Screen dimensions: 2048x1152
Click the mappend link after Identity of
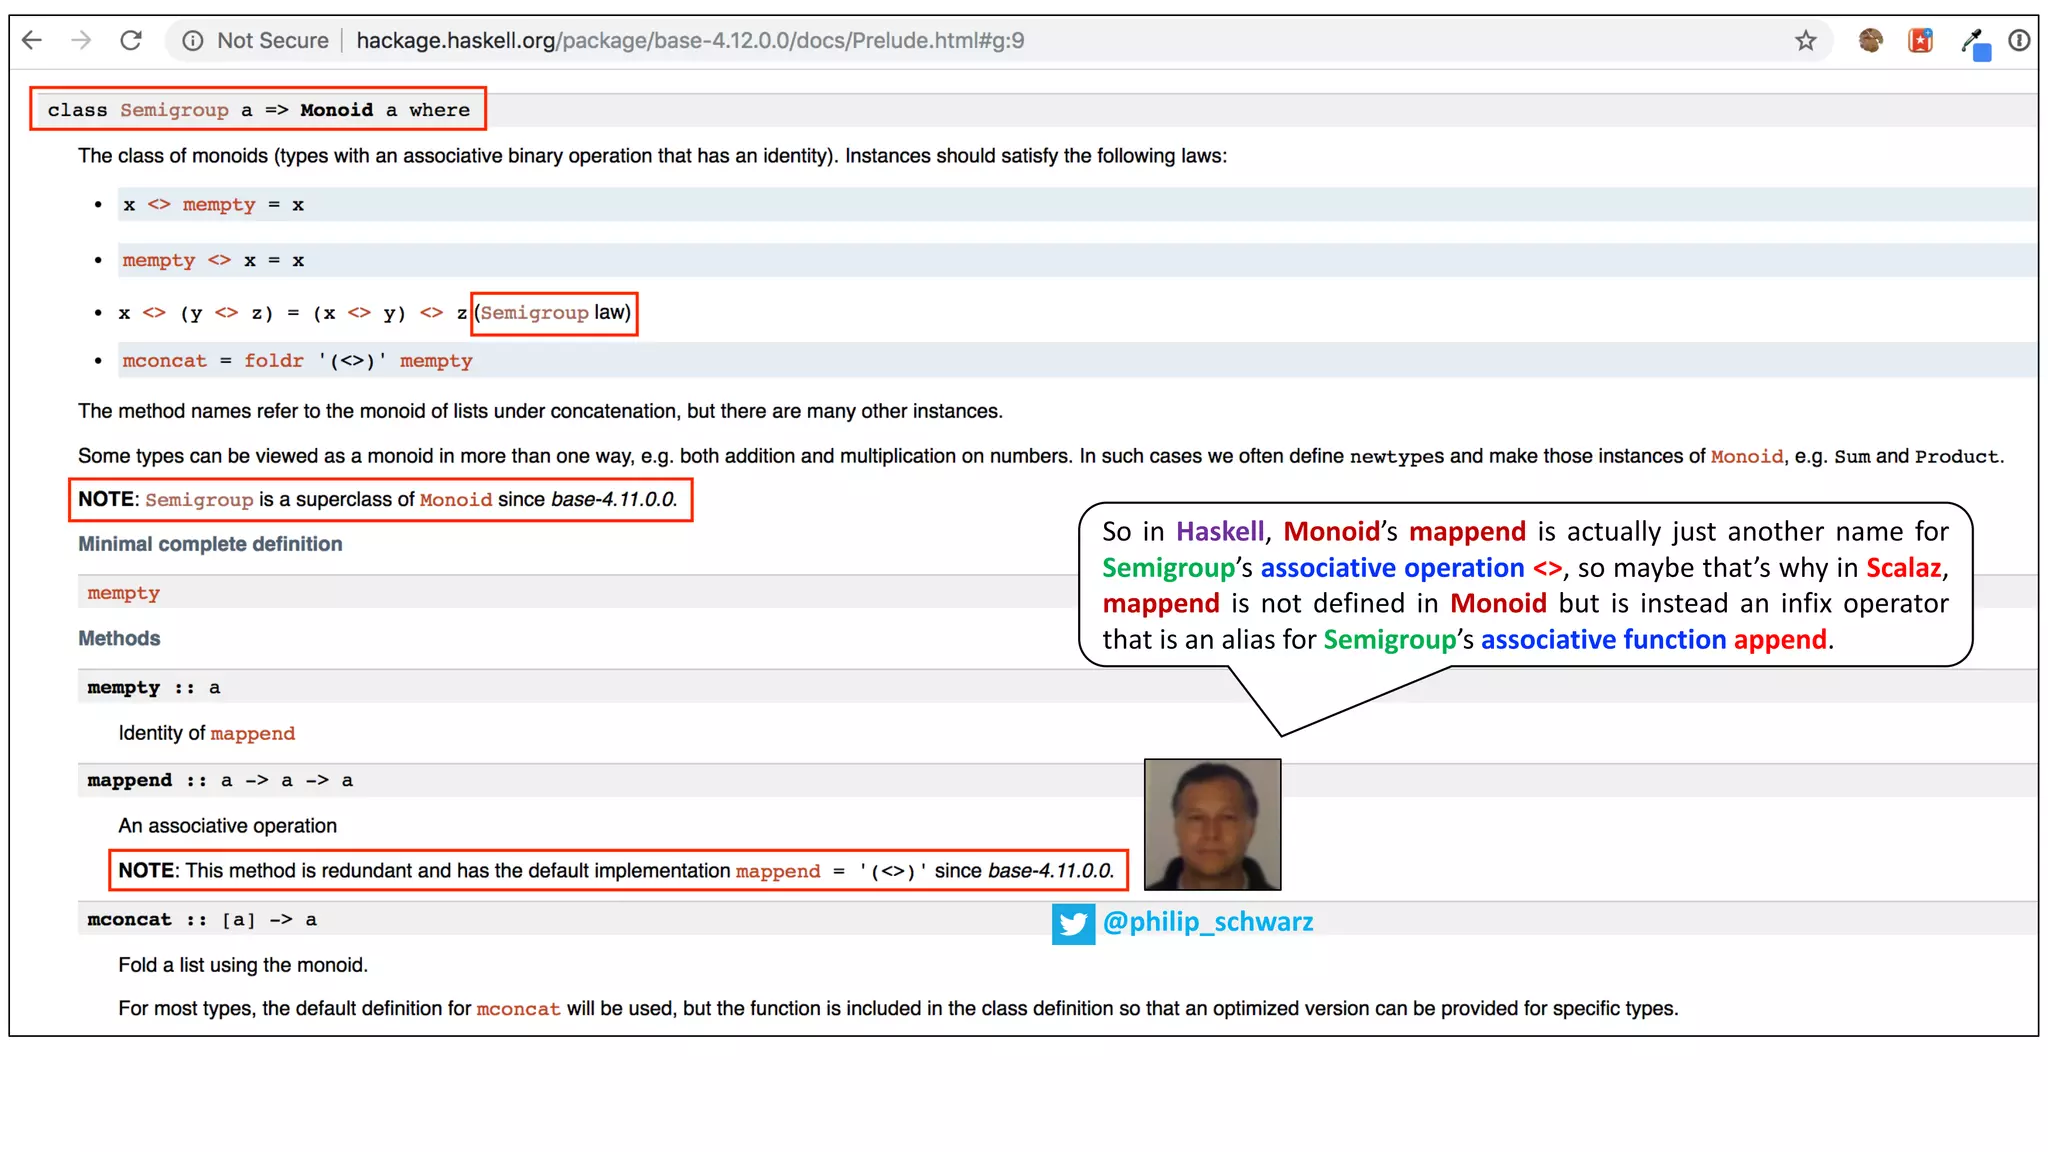252,734
